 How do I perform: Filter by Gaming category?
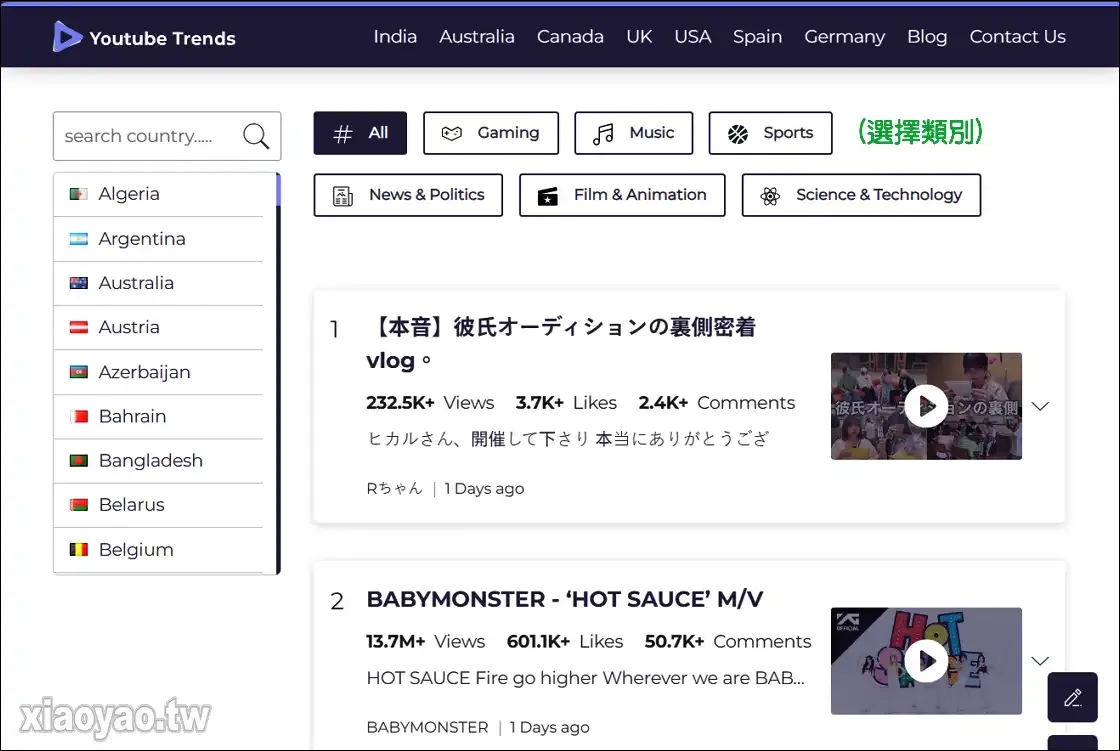(x=491, y=133)
